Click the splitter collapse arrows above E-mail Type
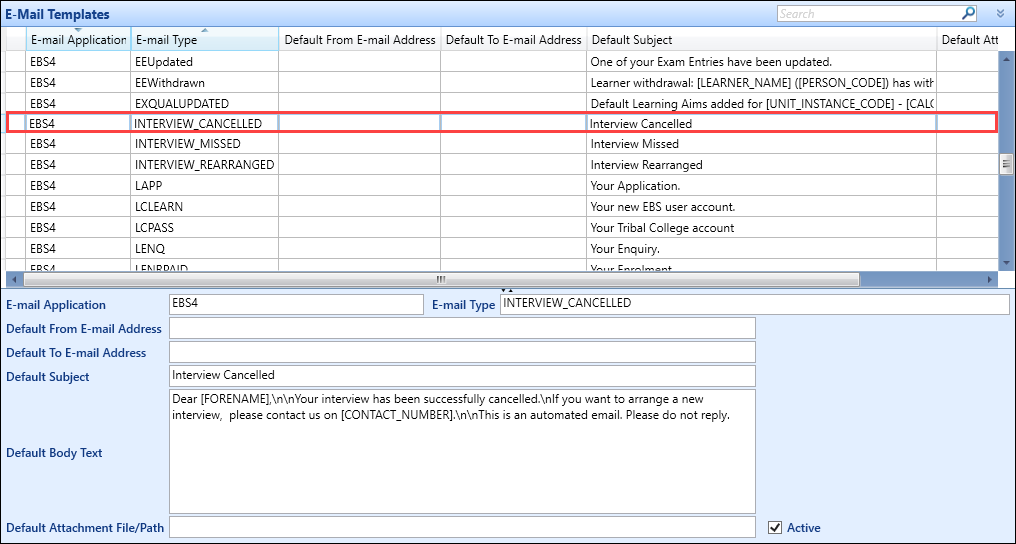1016x544 pixels. point(507,290)
